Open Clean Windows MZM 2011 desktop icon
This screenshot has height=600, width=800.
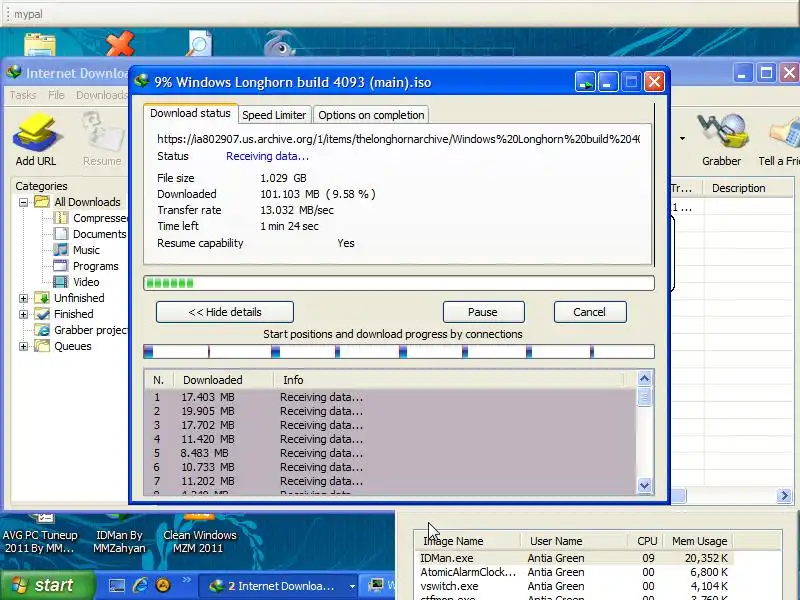pyautogui.click(x=199, y=536)
